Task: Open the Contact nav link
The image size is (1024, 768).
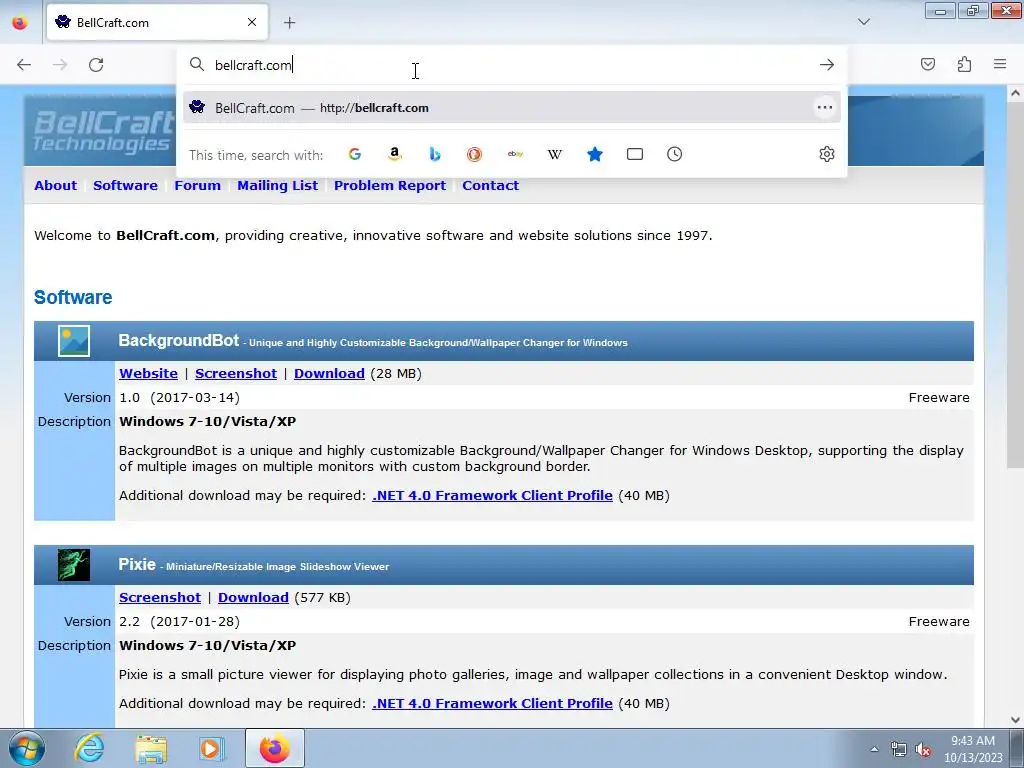Action: (x=490, y=185)
